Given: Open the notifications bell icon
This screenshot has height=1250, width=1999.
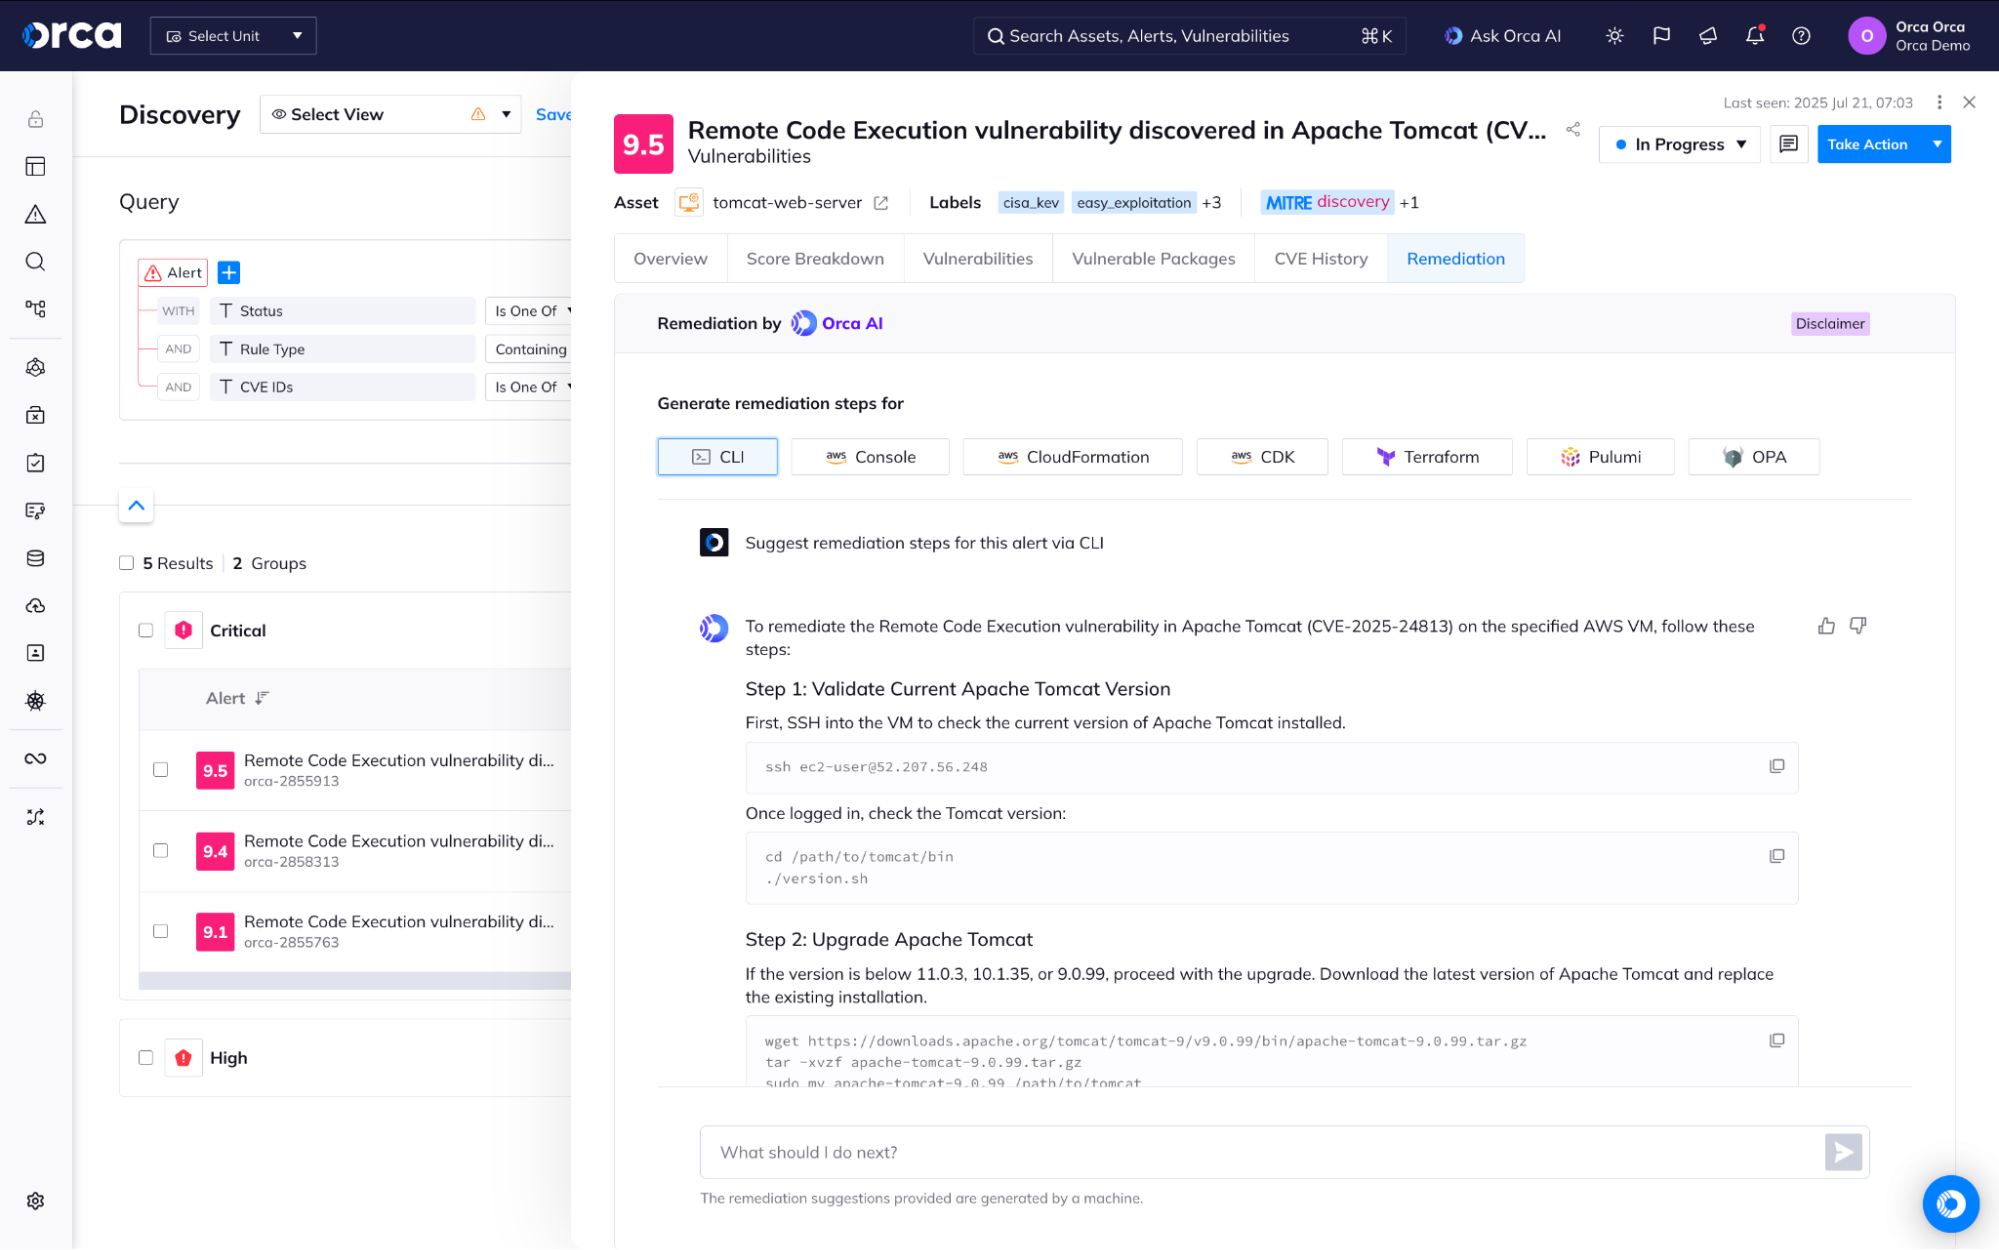Looking at the screenshot, I should 1754,36.
